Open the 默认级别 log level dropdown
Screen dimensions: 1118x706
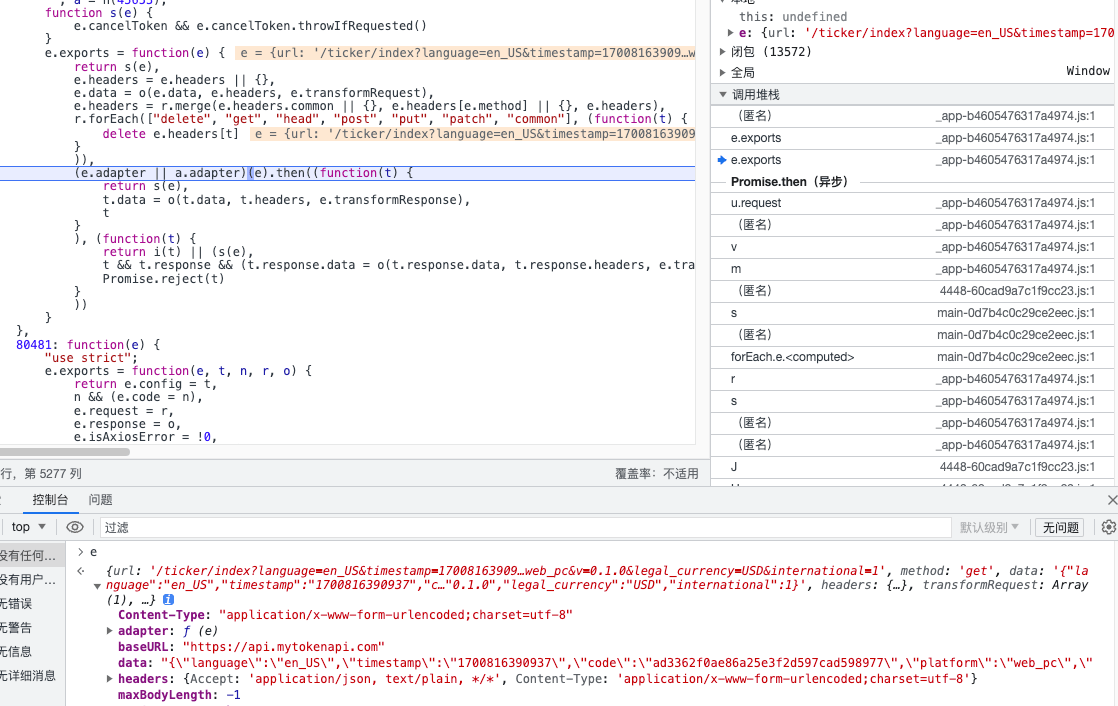[989, 527]
